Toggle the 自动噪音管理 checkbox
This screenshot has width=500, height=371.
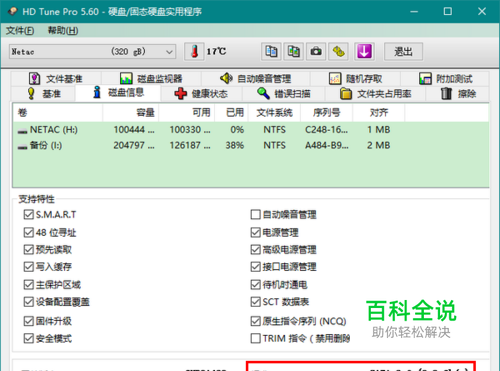(x=255, y=214)
